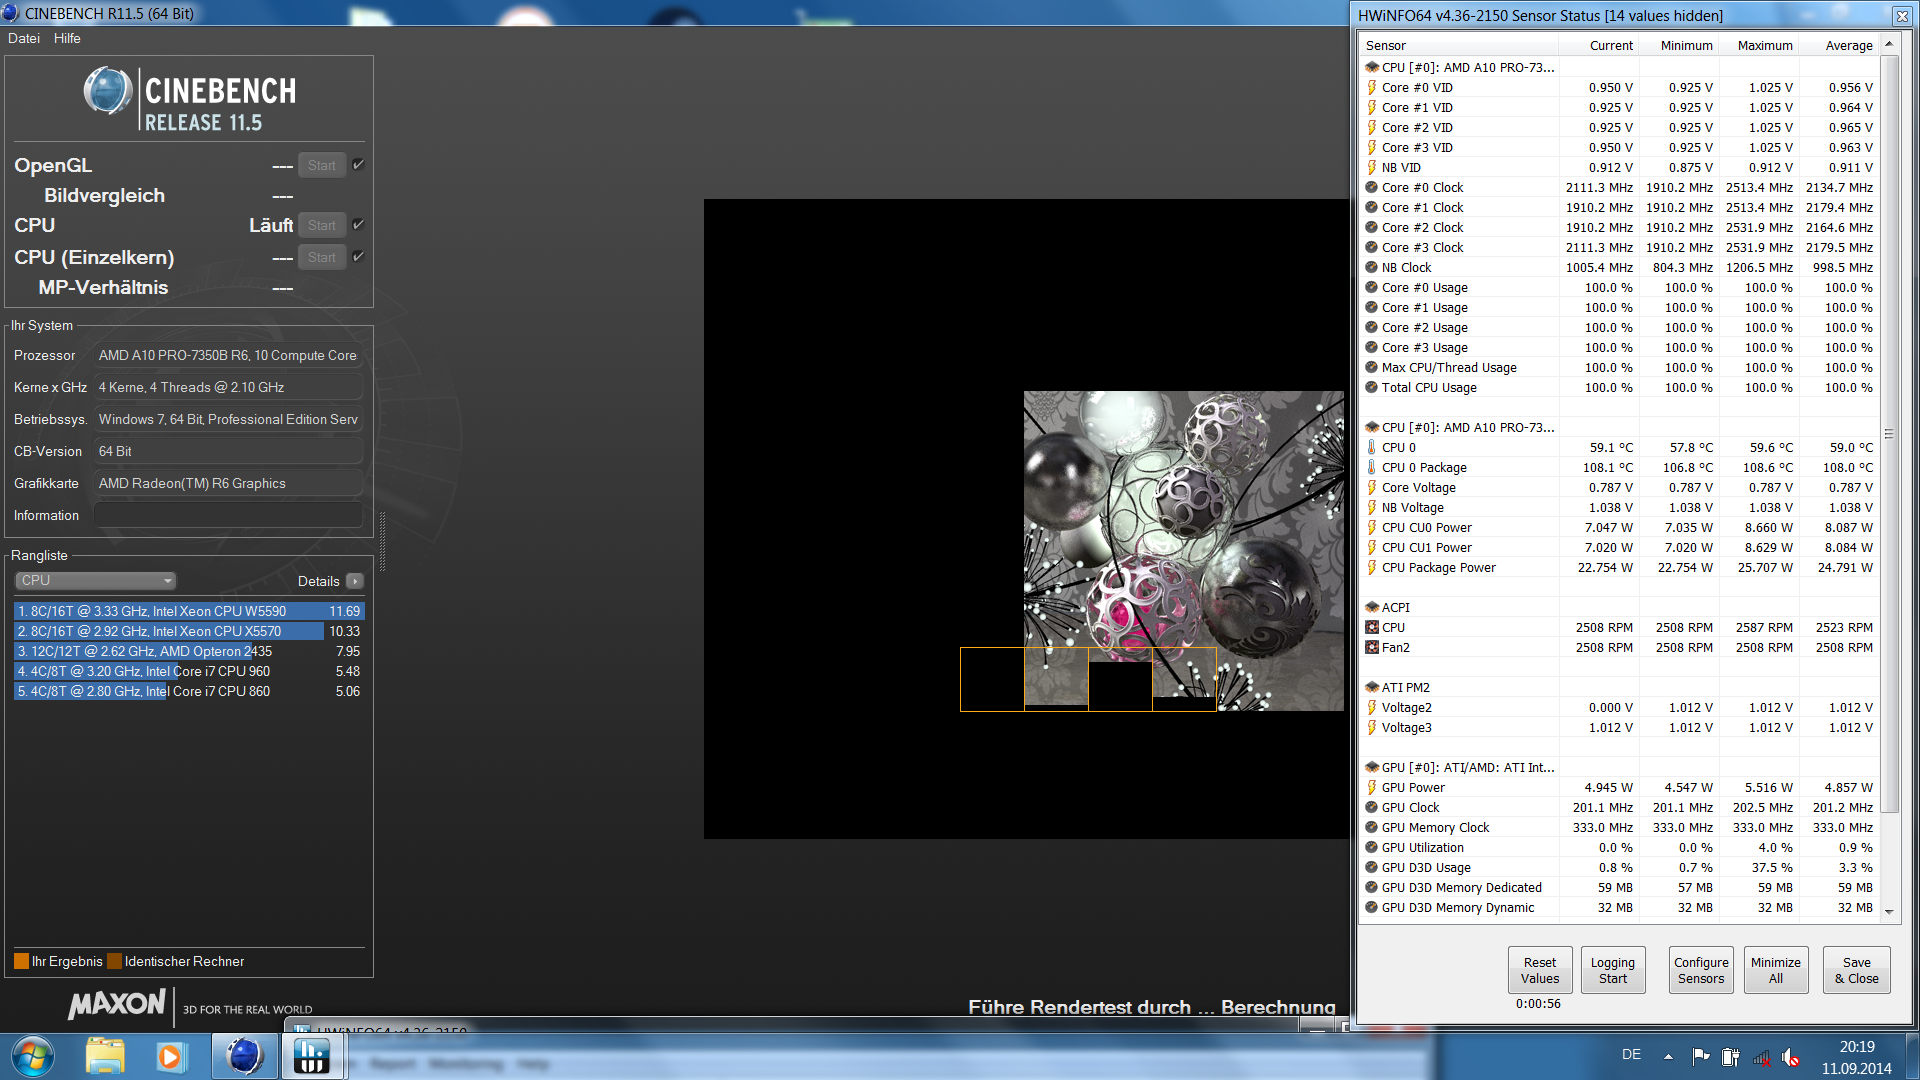The image size is (1920, 1080).
Task: Click the Current column header
Action: (x=1598, y=46)
